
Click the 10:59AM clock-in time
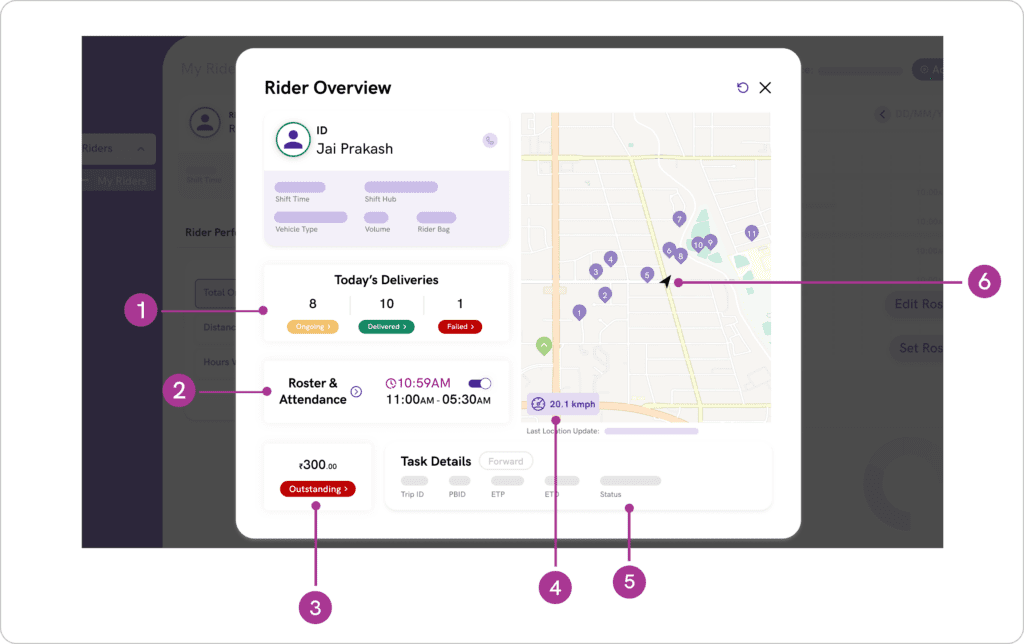(418, 383)
